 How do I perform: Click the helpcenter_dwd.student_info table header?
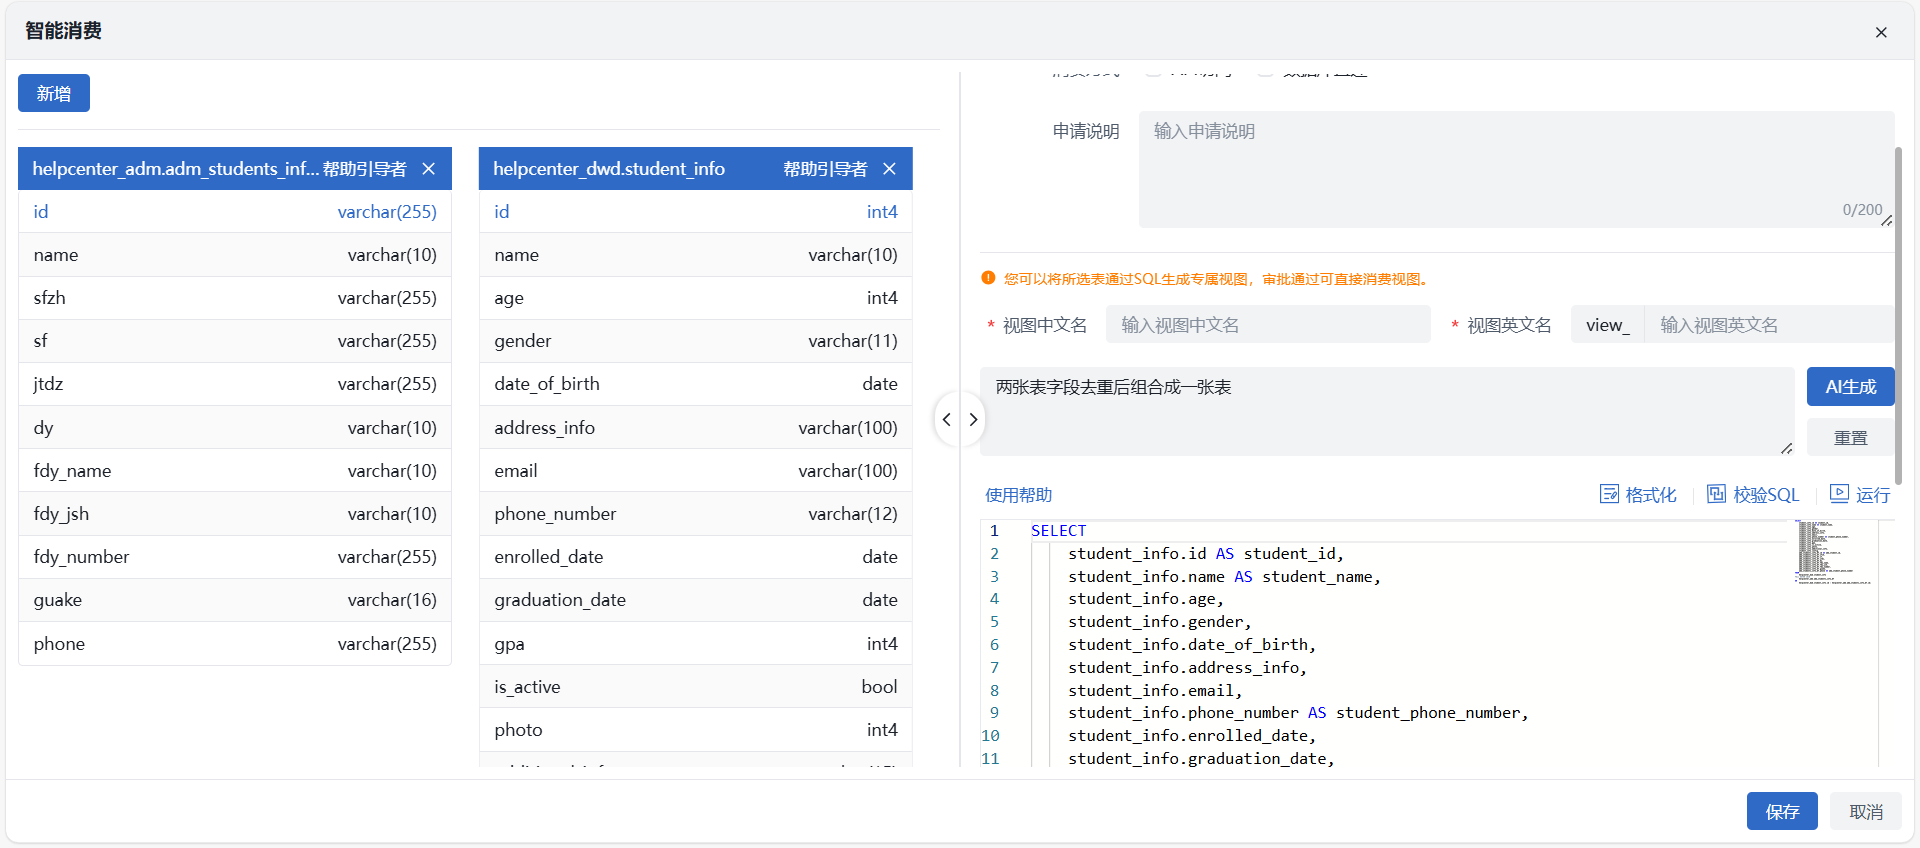(x=696, y=169)
